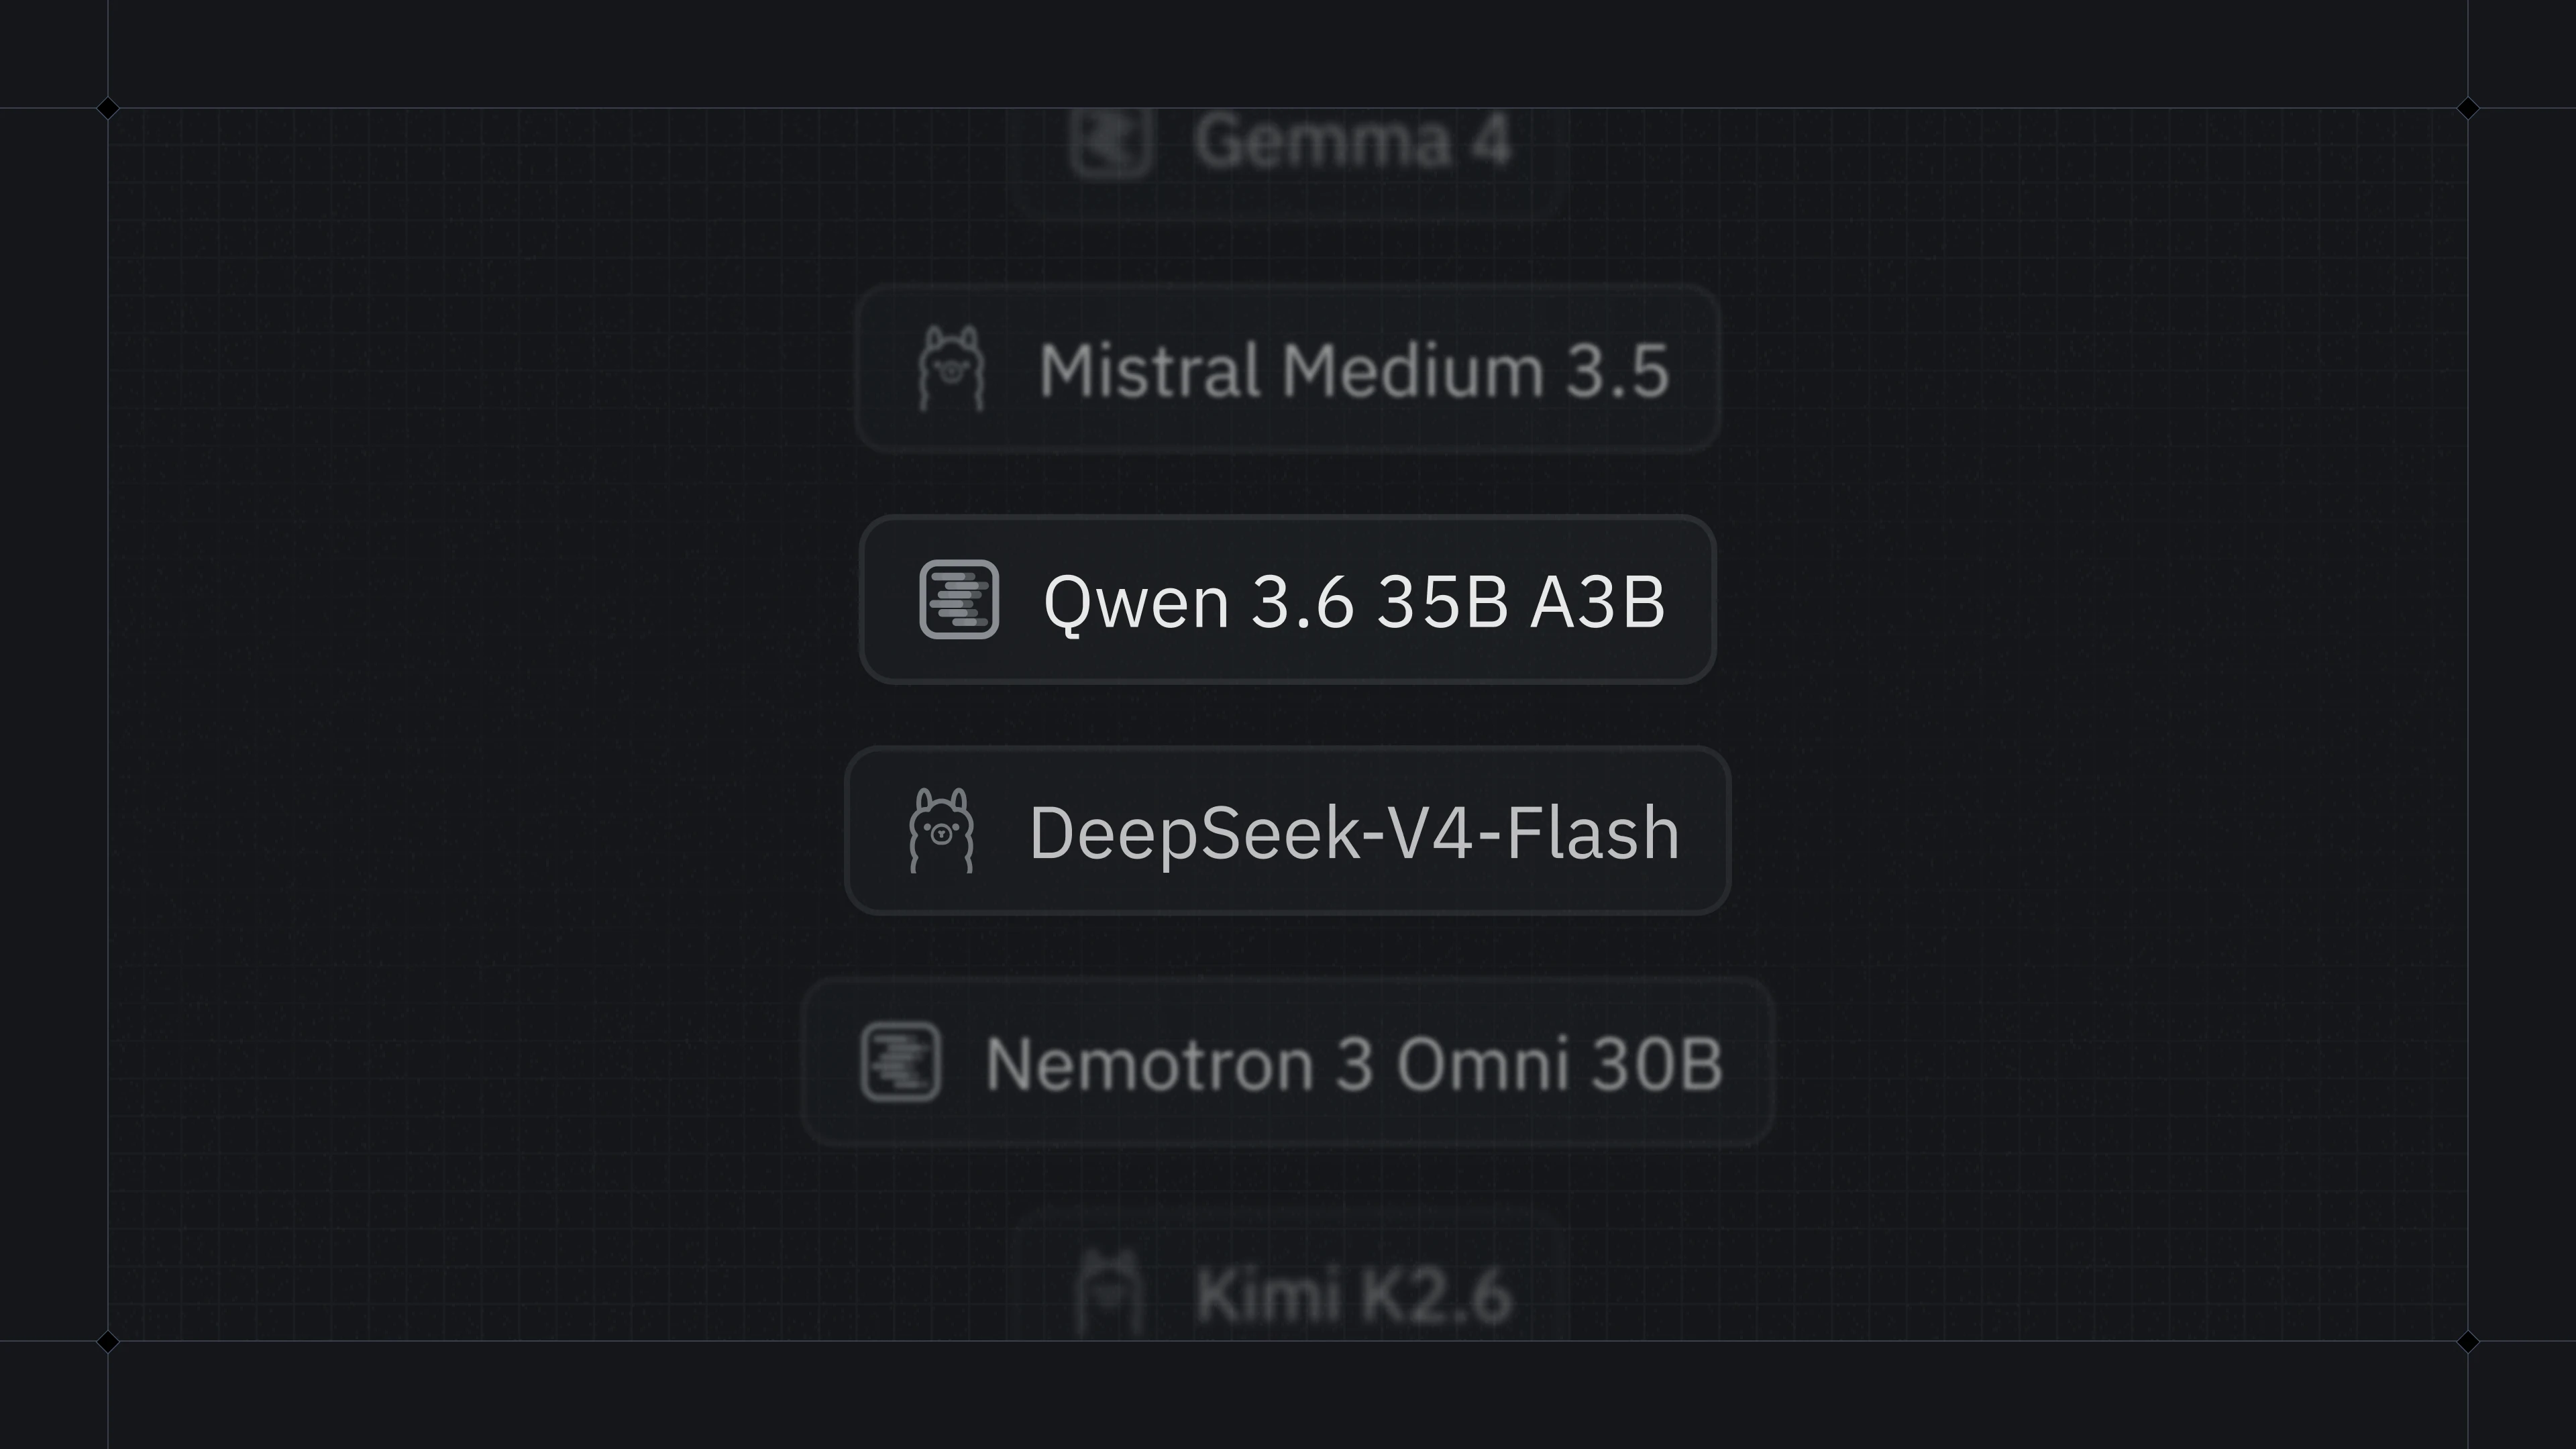Select the Qwen 3.6 35B A3B model label
This screenshot has width=2576, height=1449.
point(1354,602)
